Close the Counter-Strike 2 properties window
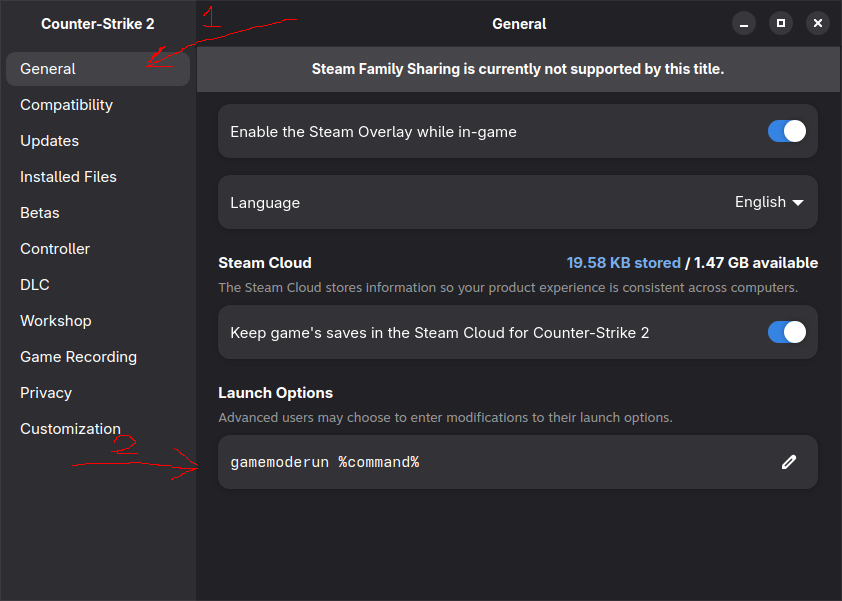842x601 pixels. (x=818, y=23)
